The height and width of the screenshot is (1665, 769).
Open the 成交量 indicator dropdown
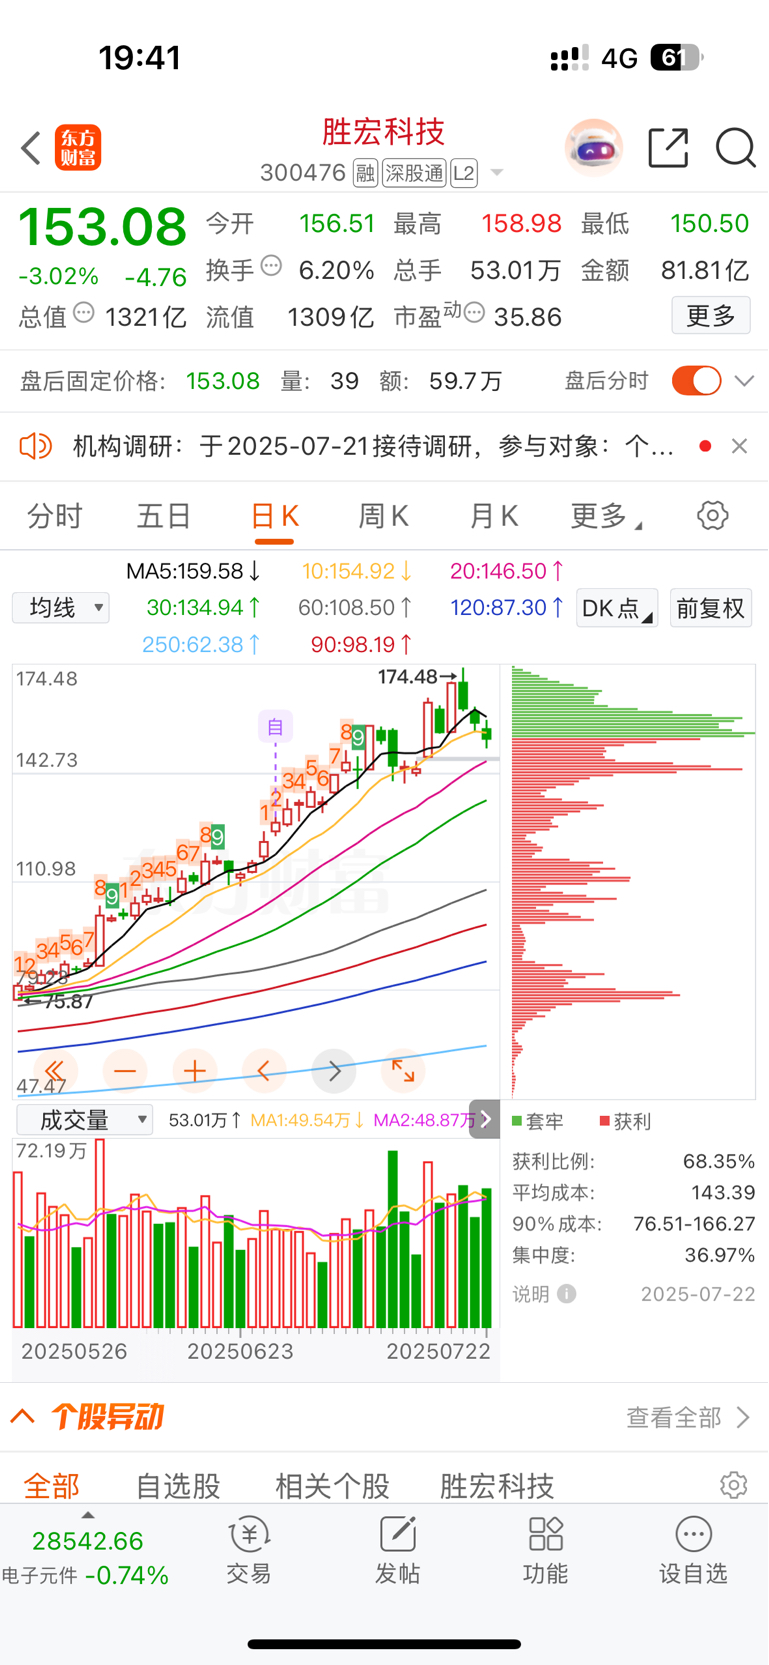click(84, 1120)
